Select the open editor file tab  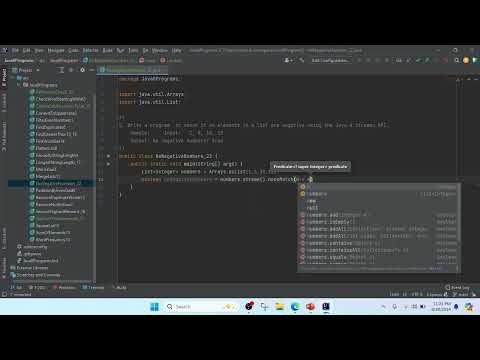[132, 70]
